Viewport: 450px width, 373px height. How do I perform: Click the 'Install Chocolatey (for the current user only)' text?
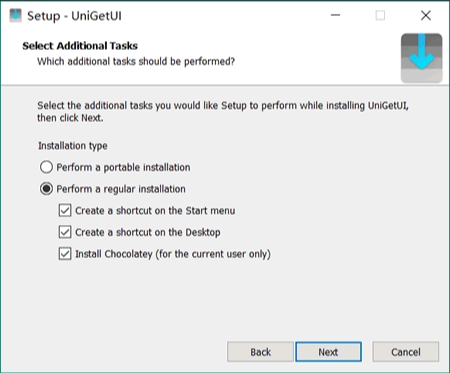point(173,254)
